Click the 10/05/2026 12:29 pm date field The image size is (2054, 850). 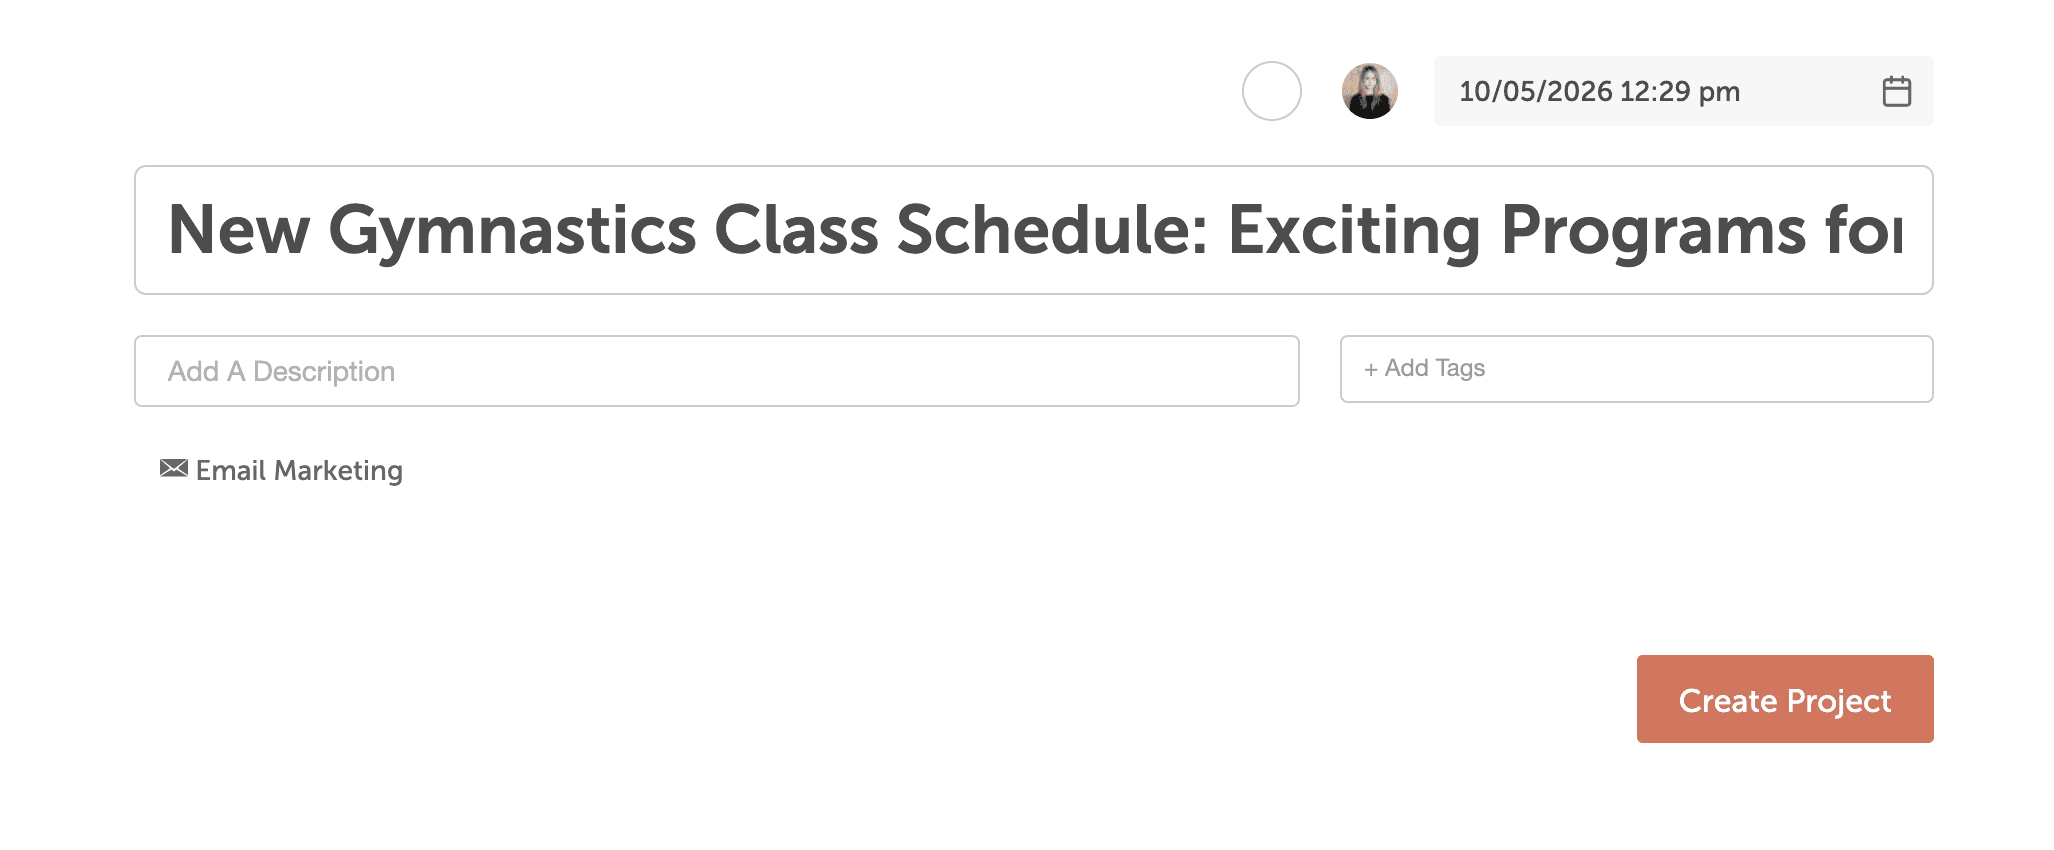click(1650, 91)
